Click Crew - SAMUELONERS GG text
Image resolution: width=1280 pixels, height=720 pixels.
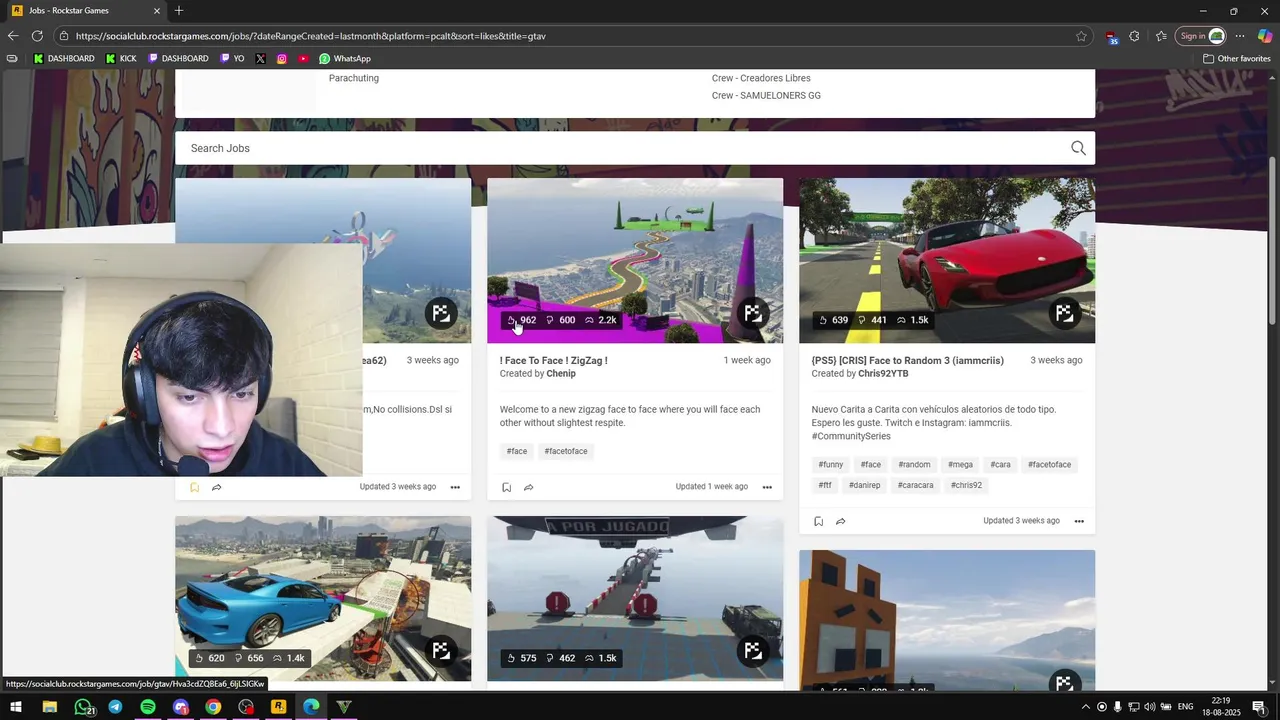coord(766,95)
